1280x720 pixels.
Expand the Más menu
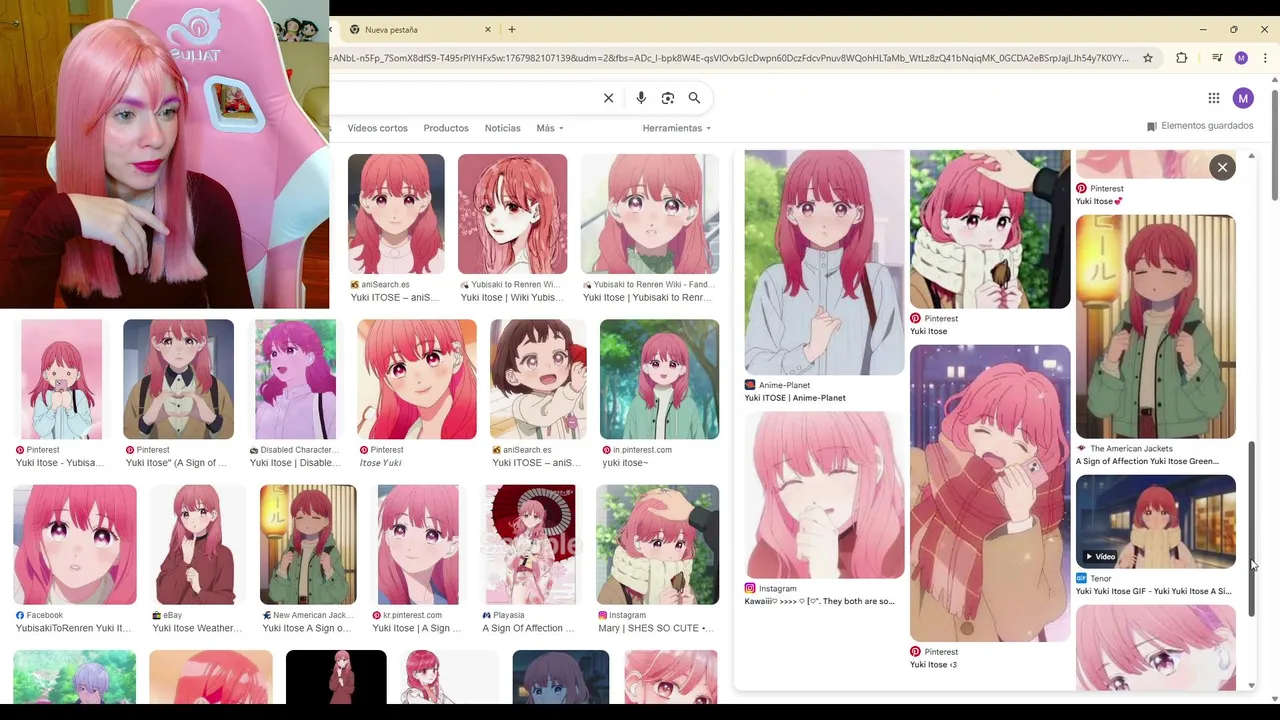(550, 128)
